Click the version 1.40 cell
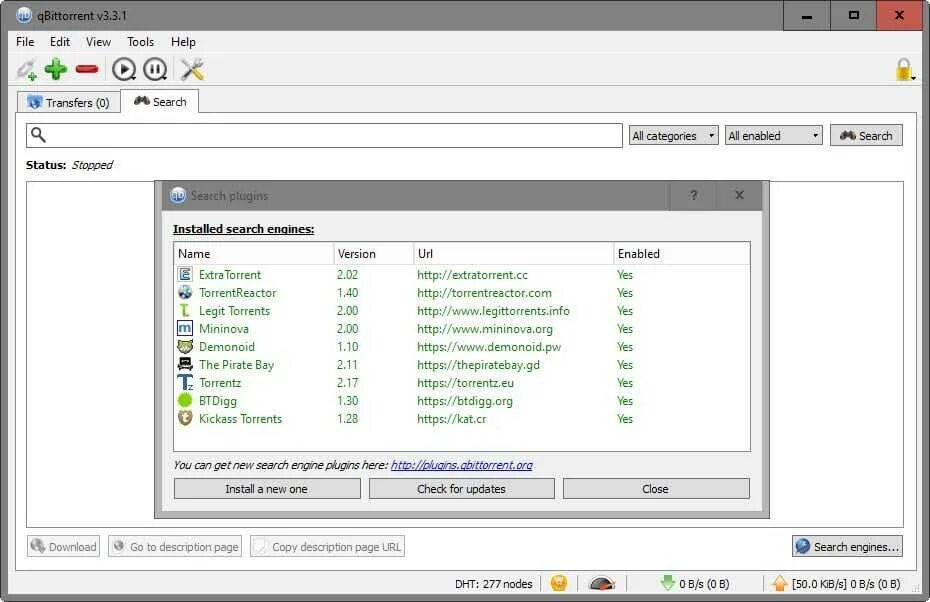This screenshot has height=602, width=930. click(348, 292)
